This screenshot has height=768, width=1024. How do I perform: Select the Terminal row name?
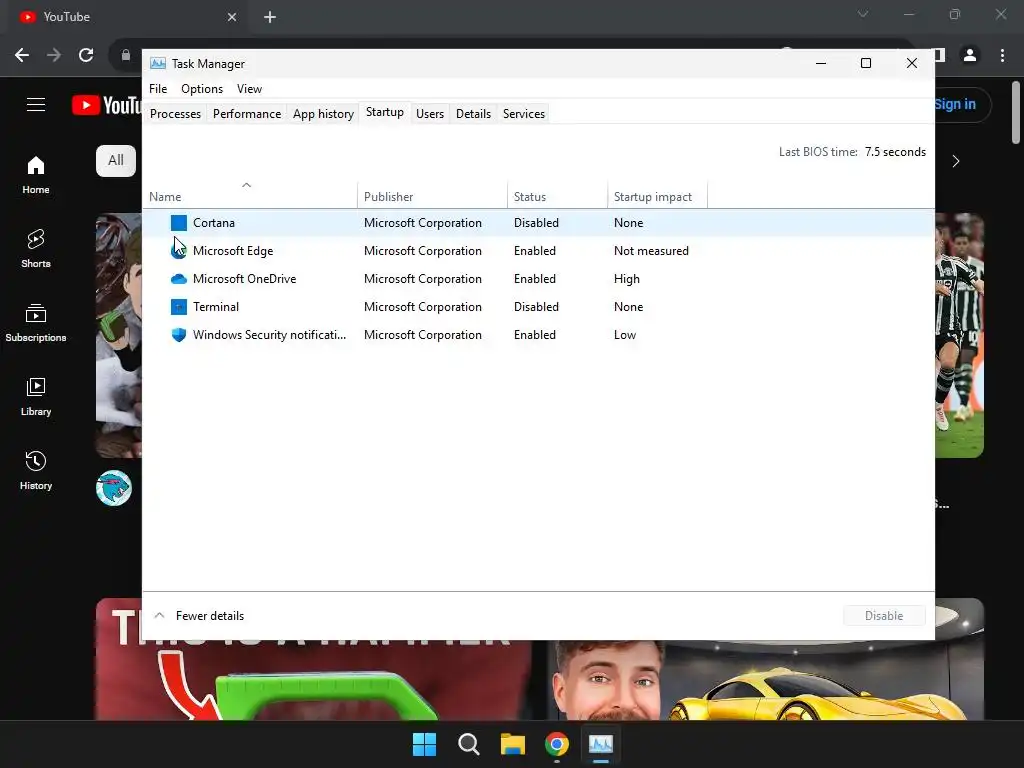(x=216, y=307)
